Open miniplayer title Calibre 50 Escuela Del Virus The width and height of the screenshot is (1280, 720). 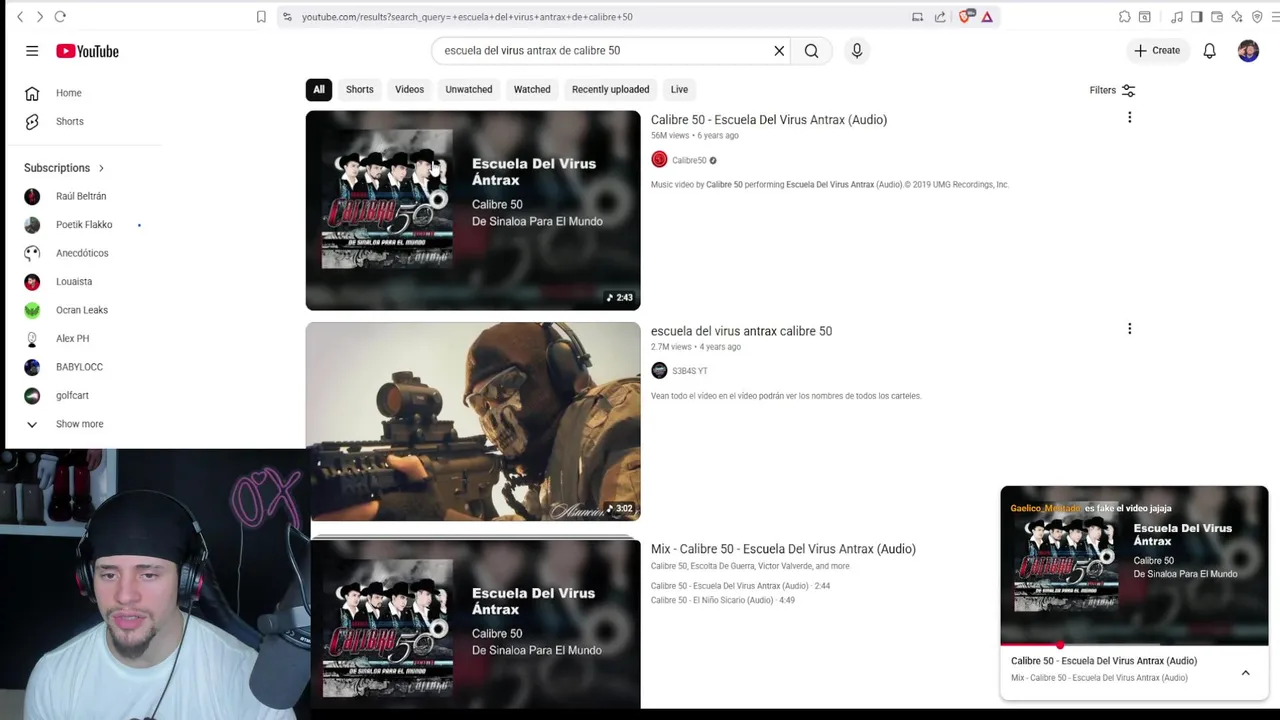(x=1104, y=661)
